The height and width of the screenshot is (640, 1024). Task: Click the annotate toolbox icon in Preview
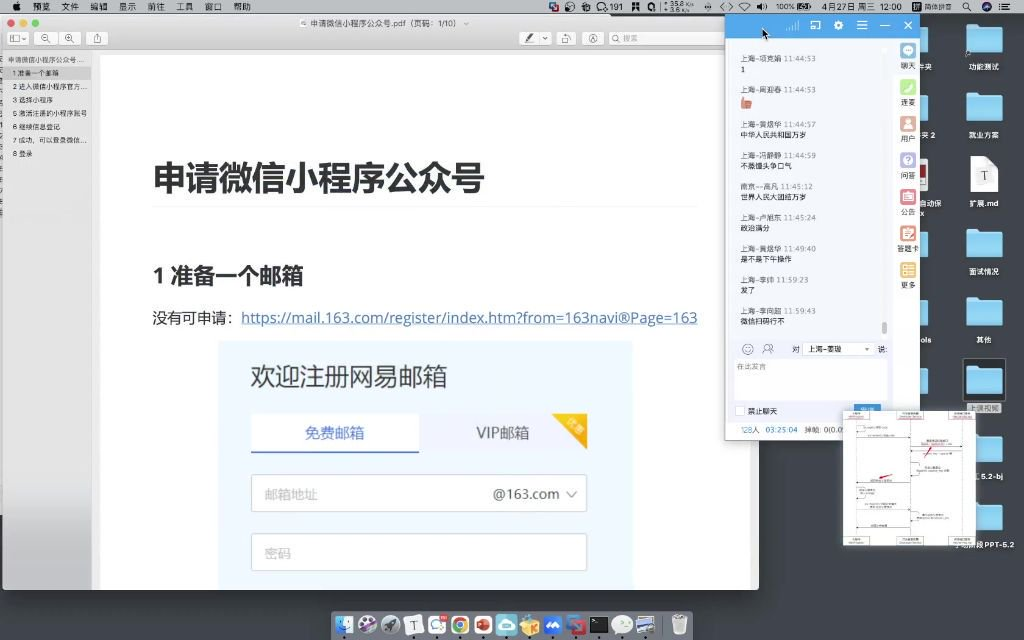click(x=593, y=39)
